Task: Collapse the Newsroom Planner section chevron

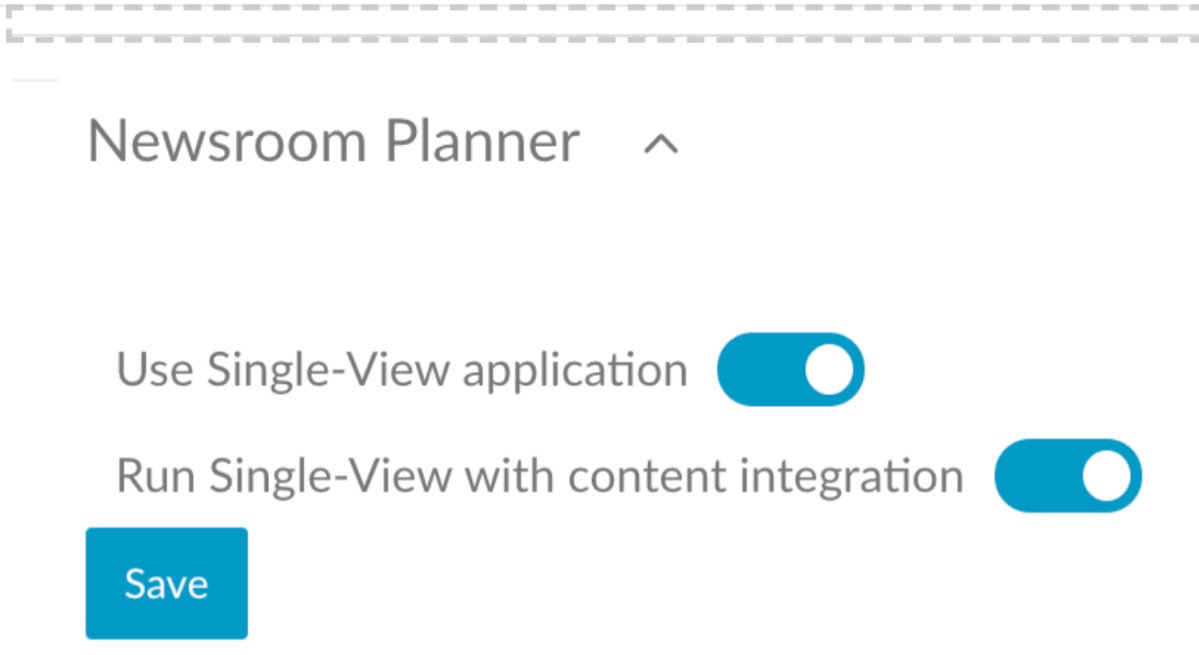Action: [x=661, y=145]
